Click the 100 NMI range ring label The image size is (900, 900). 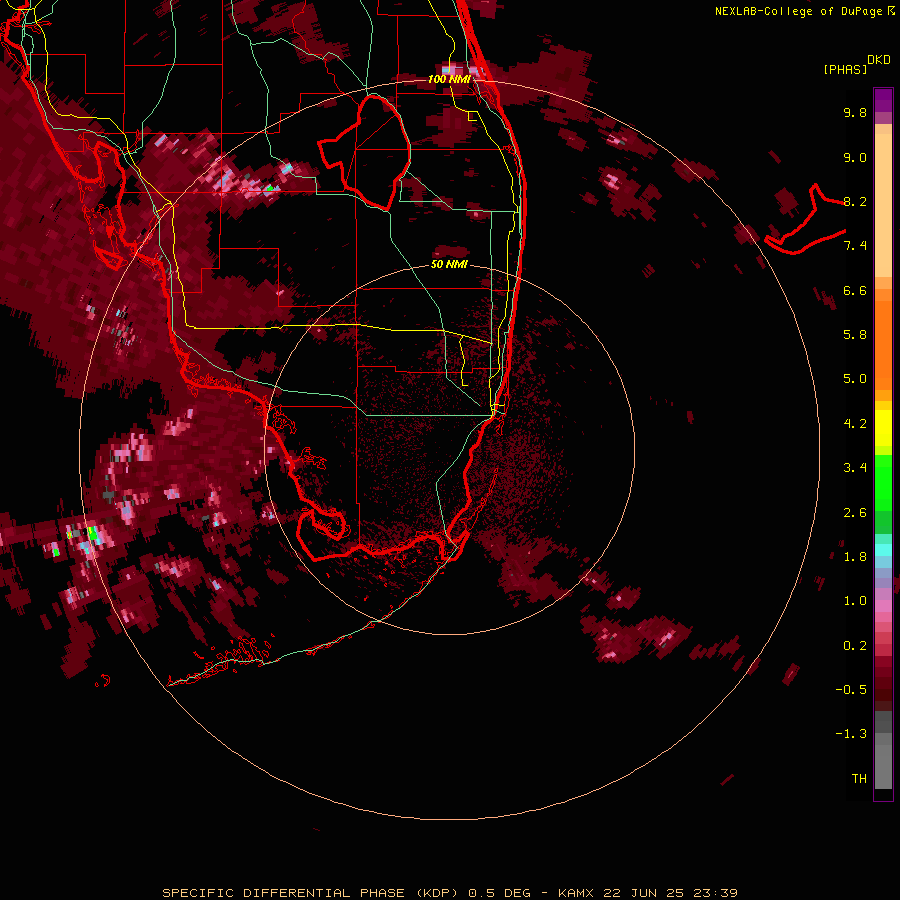coord(449,79)
